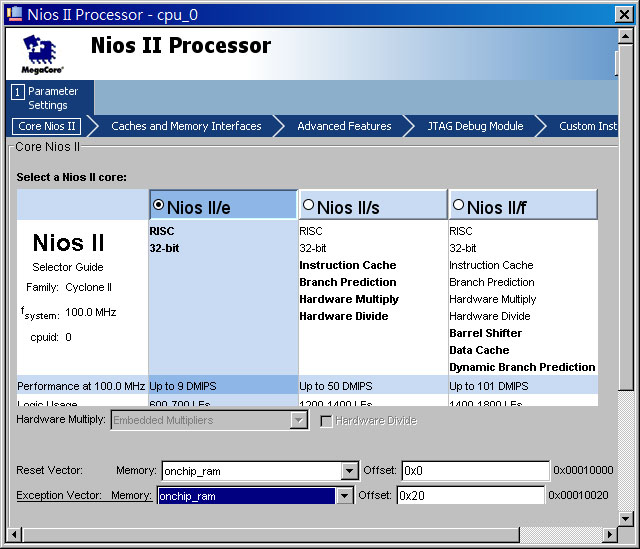Viewport: 640px width, 549px height.
Task: Click the 'Performance at 100.0 MHz' row label
Action: click(81, 386)
